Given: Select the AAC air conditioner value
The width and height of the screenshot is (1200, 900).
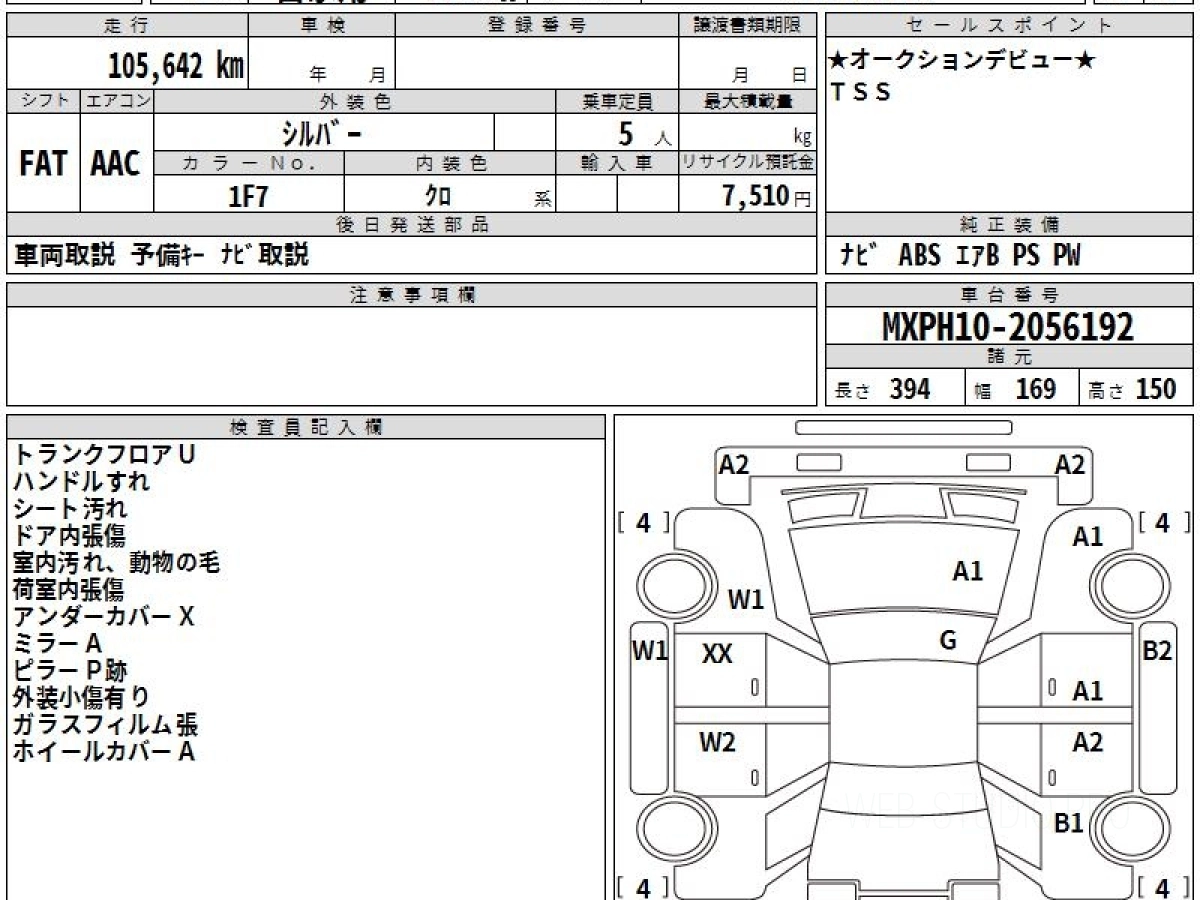Looking at the screenshot, I should [116, 163].
